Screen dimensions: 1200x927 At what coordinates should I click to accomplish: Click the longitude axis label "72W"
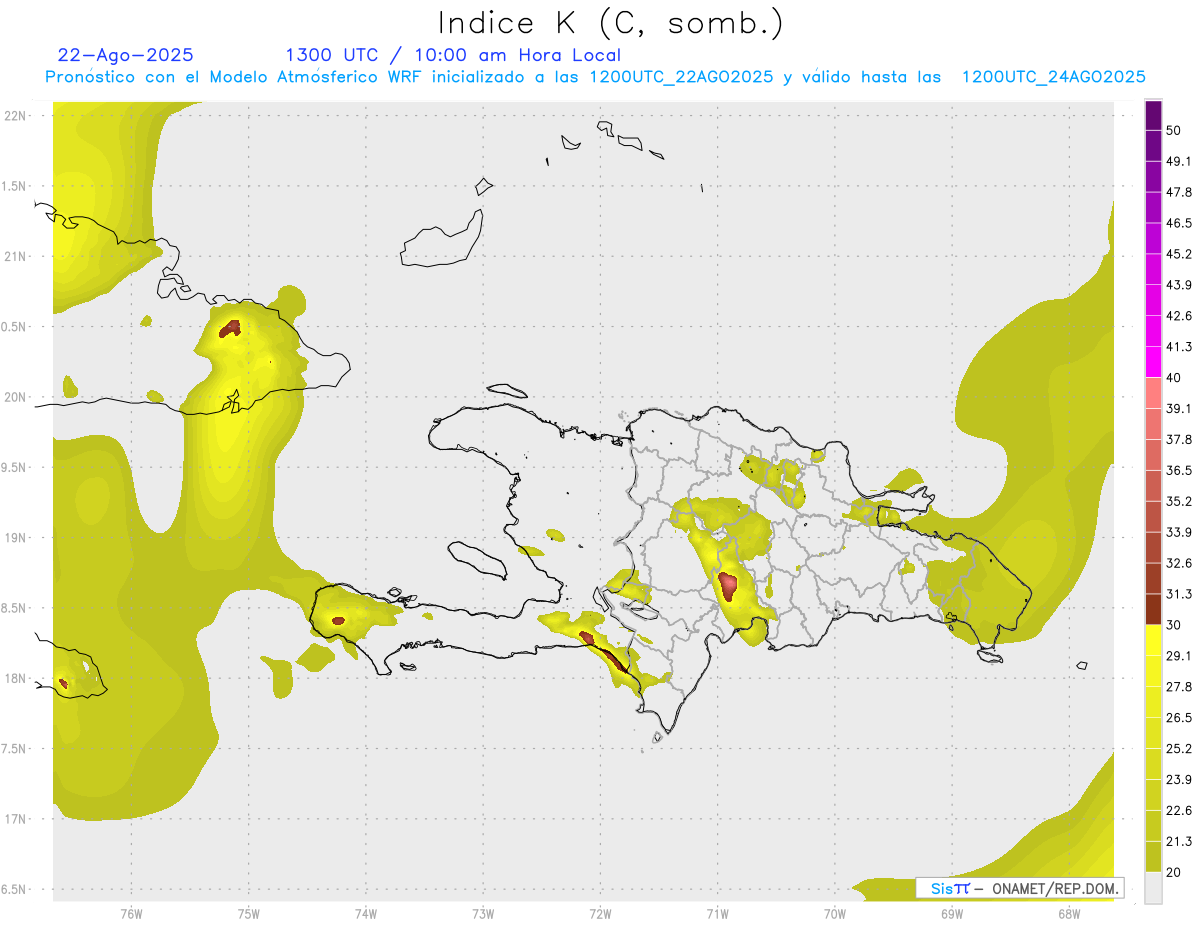(600, 912)
